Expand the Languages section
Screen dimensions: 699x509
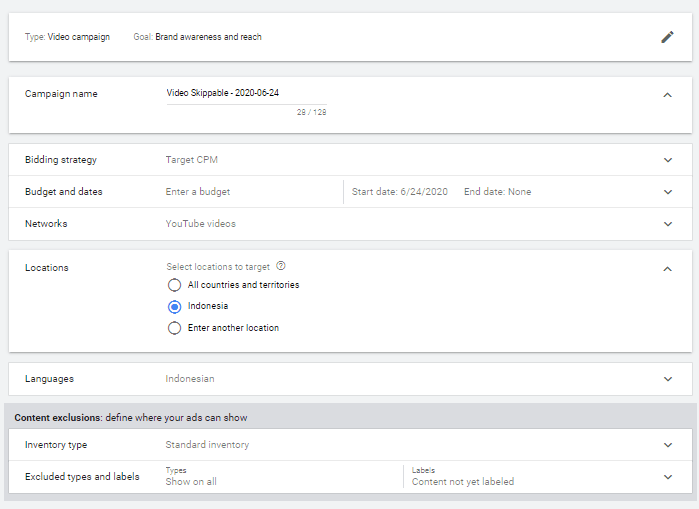point(668,379)
